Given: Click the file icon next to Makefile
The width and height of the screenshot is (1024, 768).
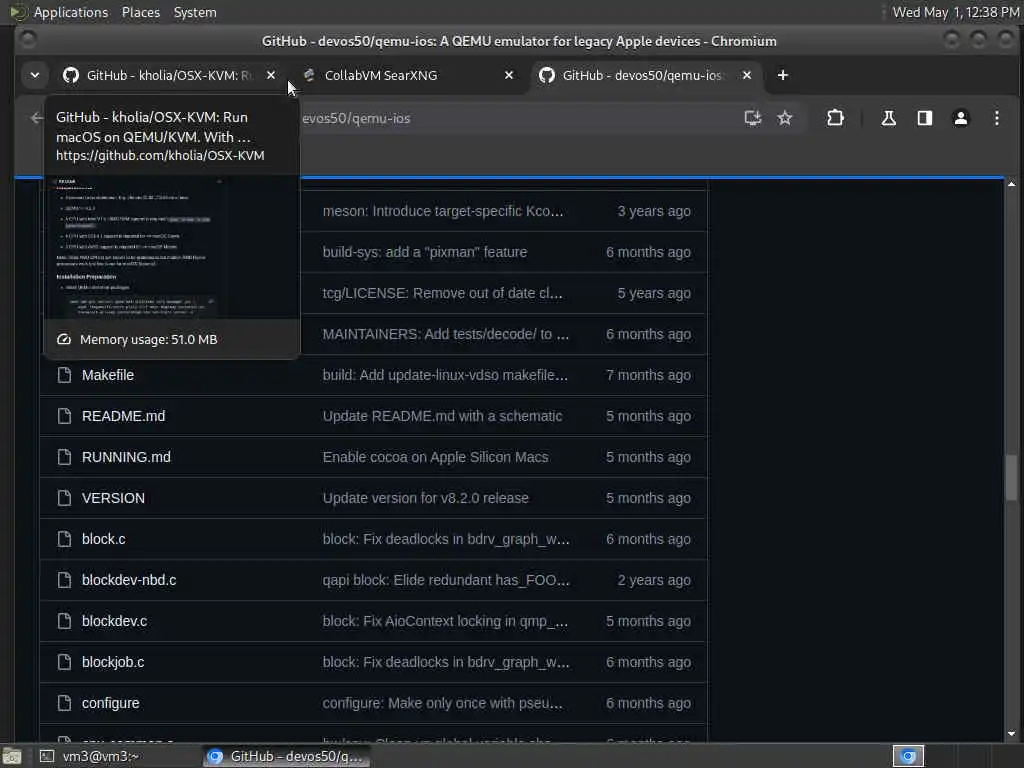Looking at the screenshot, I should pos(64,375).
